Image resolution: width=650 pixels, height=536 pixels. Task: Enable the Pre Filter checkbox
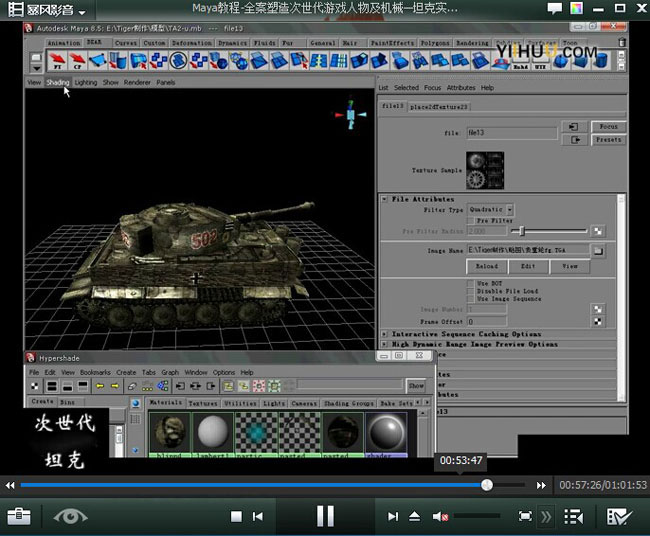click(471, 221)
